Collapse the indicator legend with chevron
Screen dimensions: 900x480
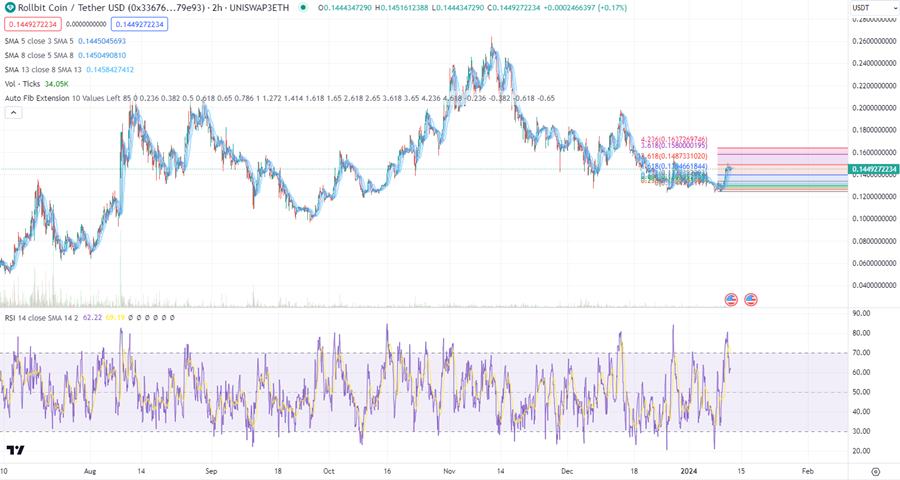(x=14, y=113)
